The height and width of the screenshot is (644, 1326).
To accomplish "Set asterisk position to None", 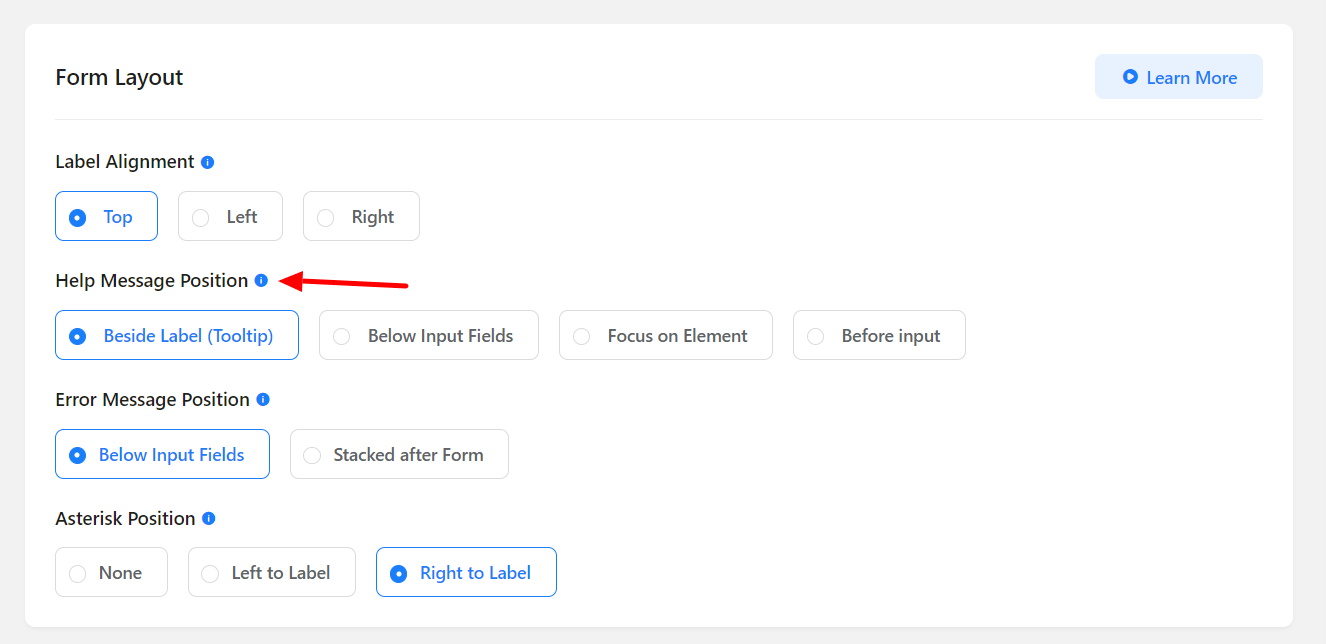I will pyautogui.click(x=111, y=574).
